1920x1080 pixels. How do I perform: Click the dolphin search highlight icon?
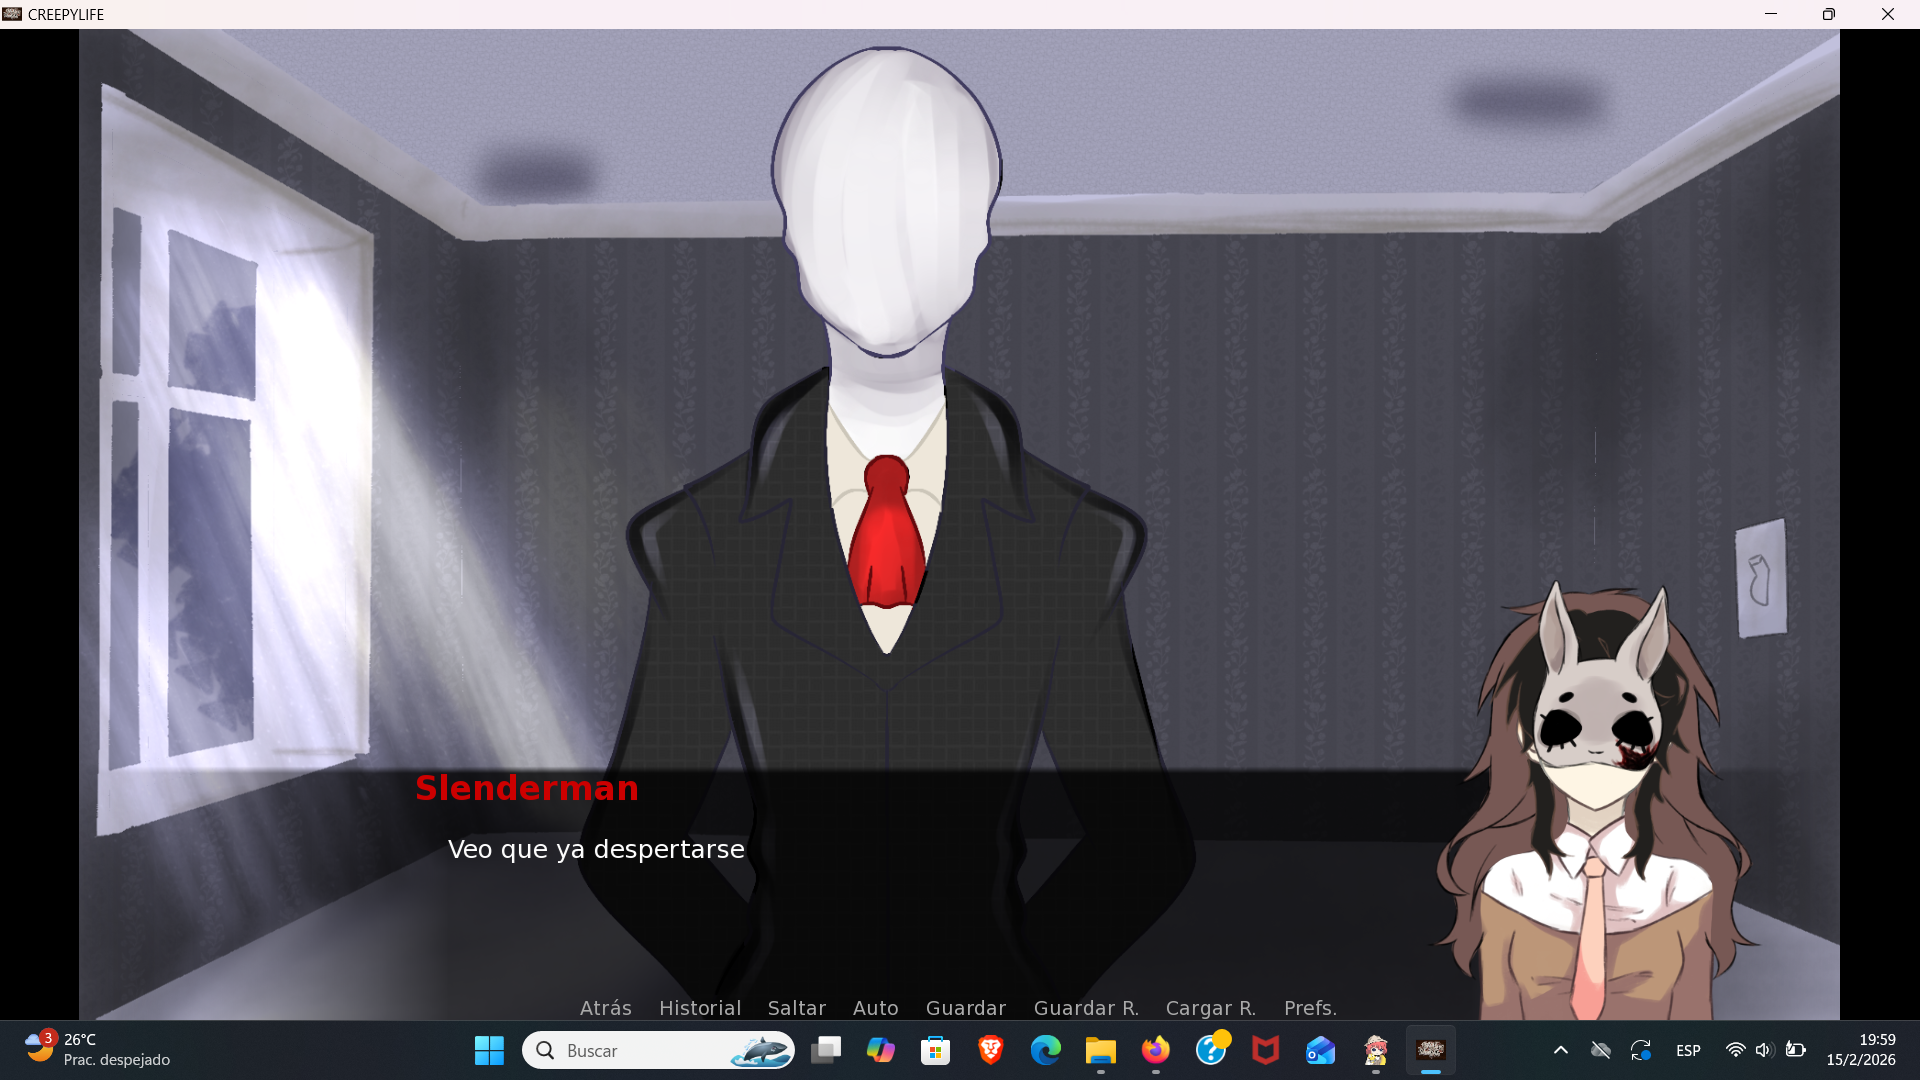[x=760, y=1050]
